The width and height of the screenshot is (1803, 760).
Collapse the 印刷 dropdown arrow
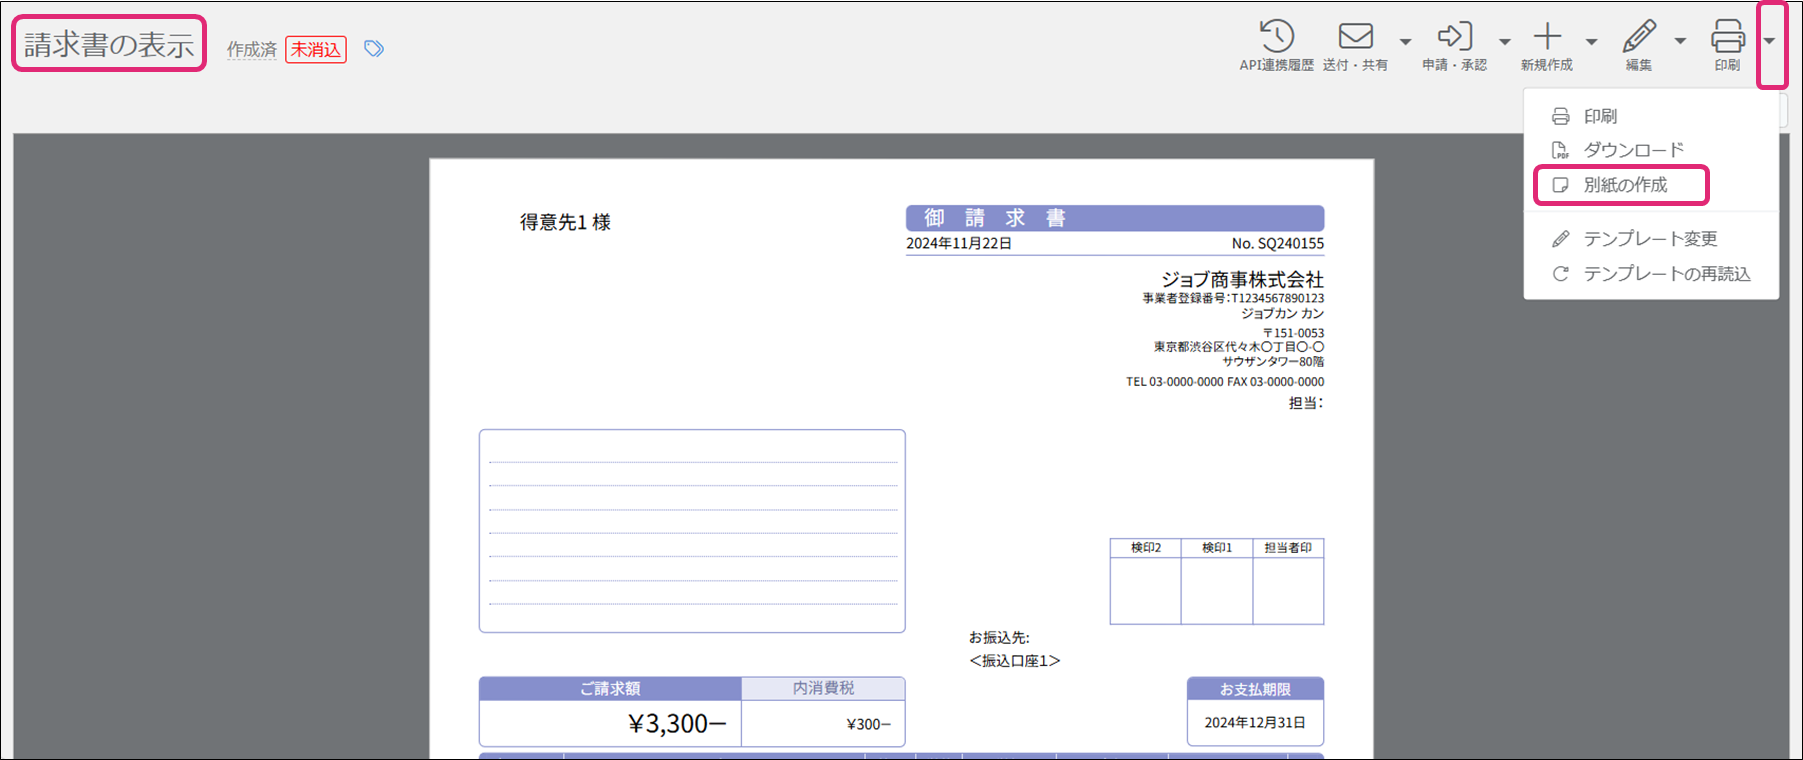[x=1770, y=42]
